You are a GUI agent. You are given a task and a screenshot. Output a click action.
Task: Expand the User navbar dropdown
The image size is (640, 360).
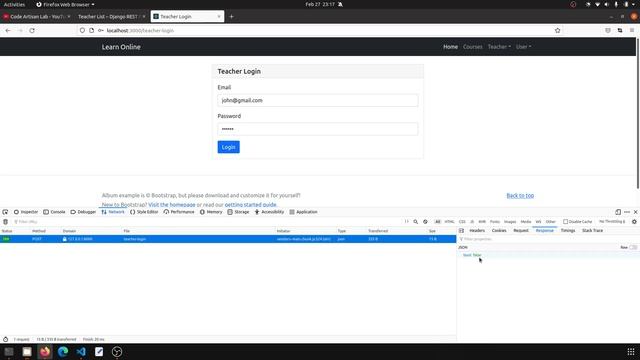523,47
